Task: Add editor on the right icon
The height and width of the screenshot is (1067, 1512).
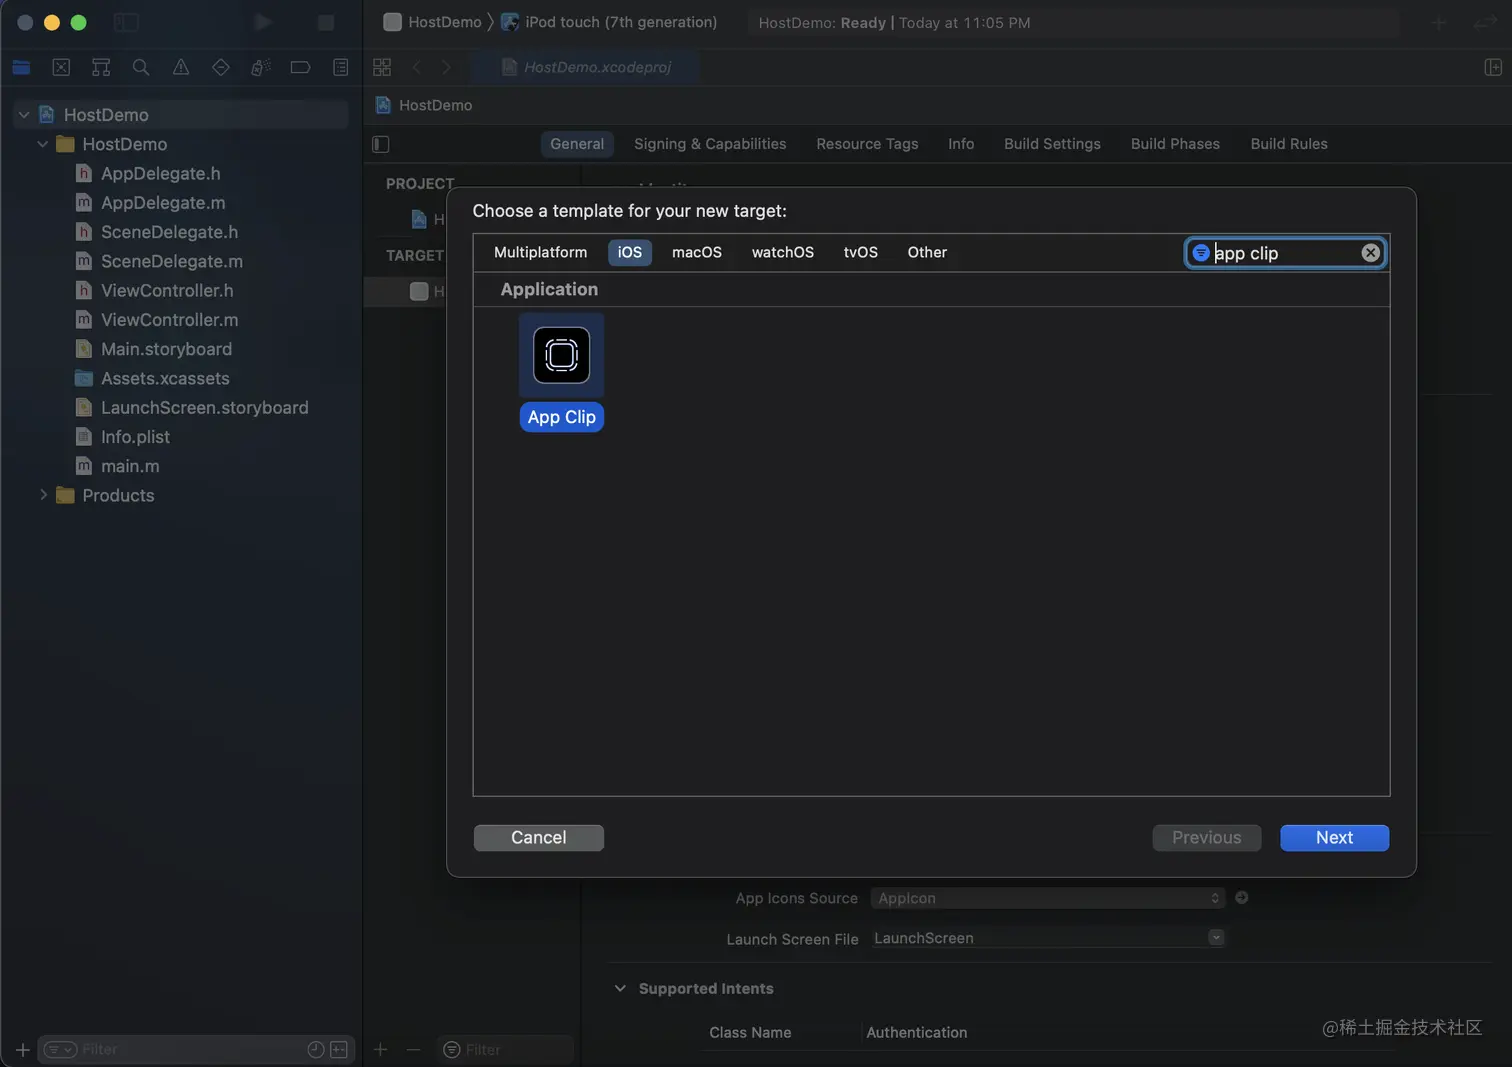Action: pos(1493,67)
